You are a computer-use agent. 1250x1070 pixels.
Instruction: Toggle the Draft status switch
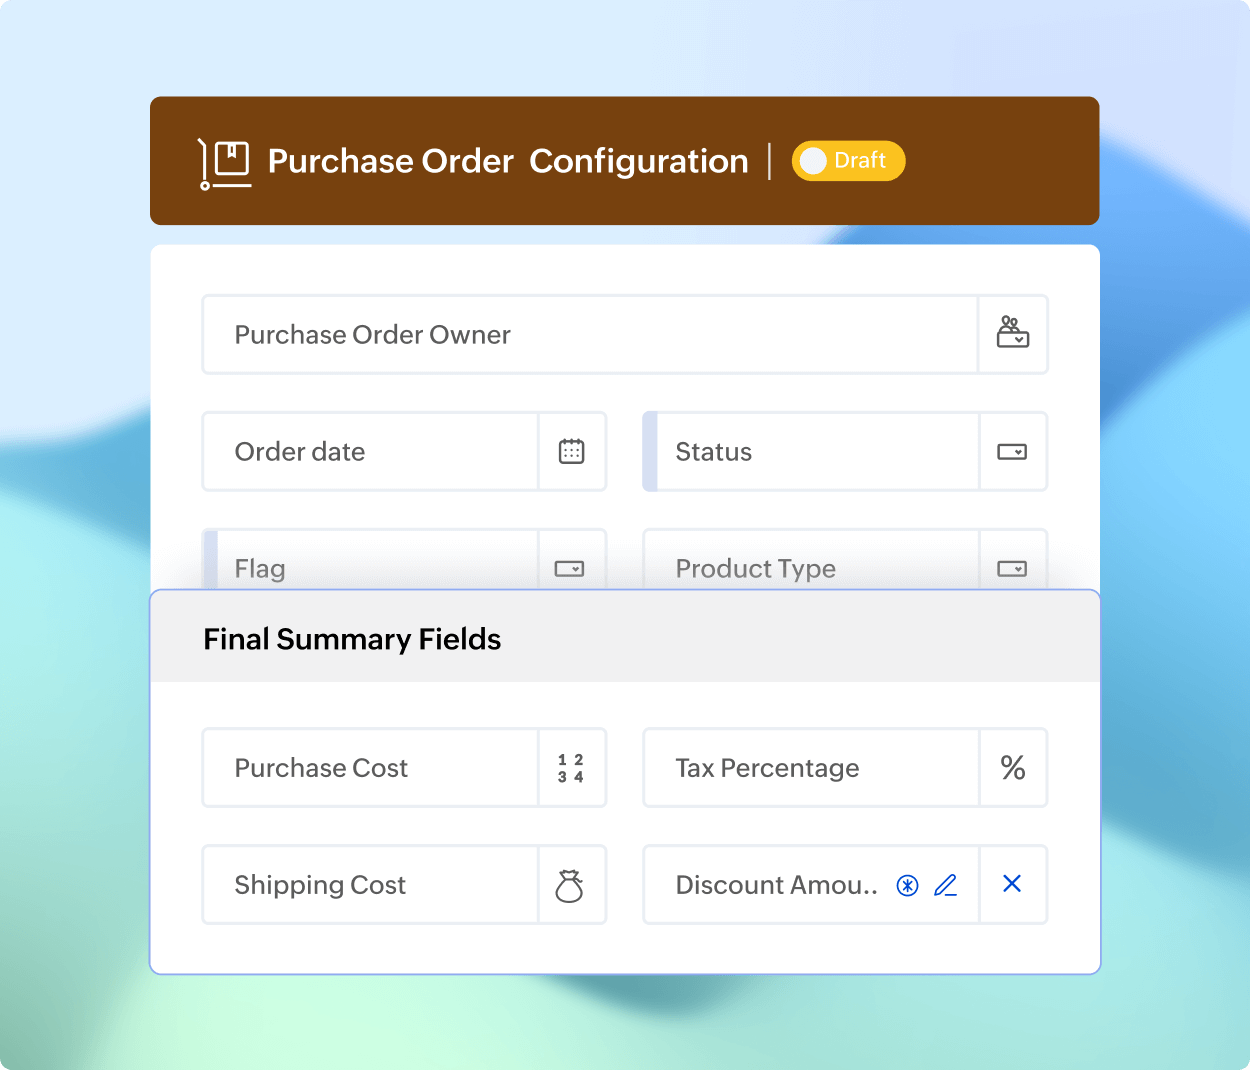tap(813, 160)
